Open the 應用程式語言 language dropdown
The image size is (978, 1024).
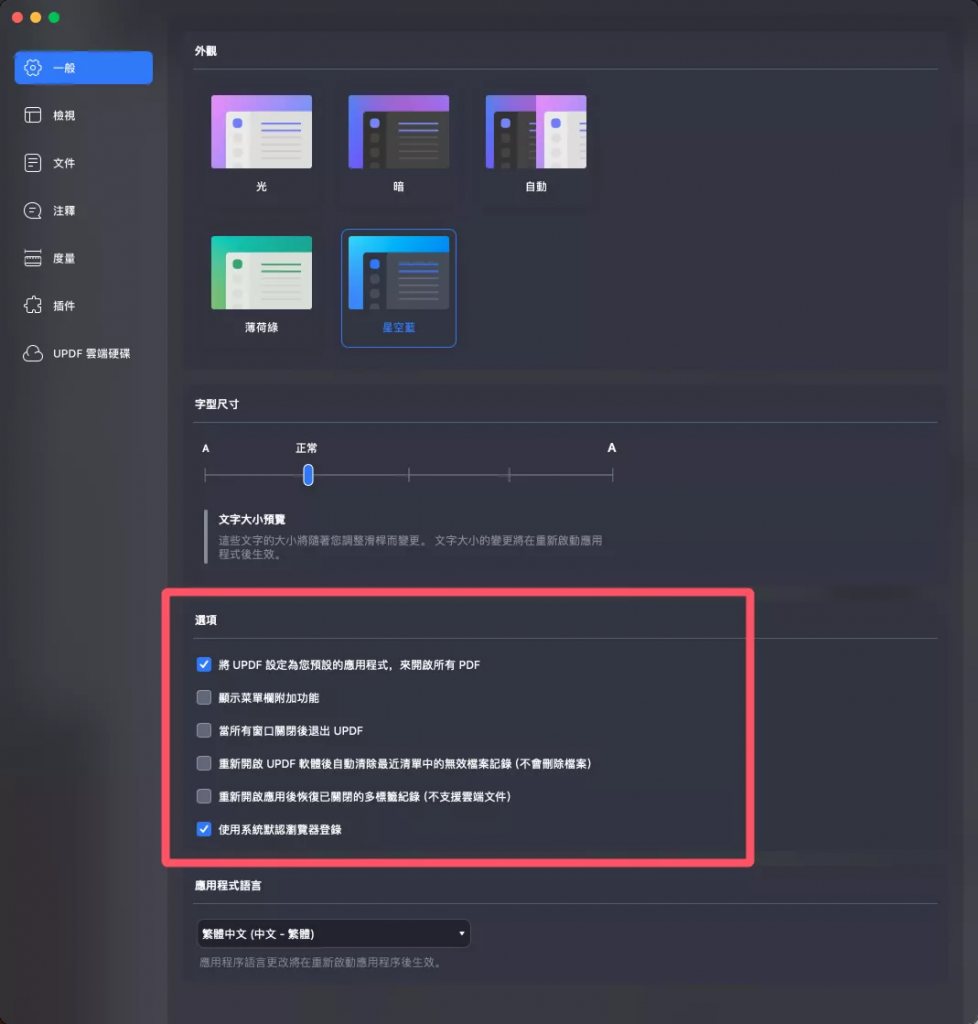point(333,934)
